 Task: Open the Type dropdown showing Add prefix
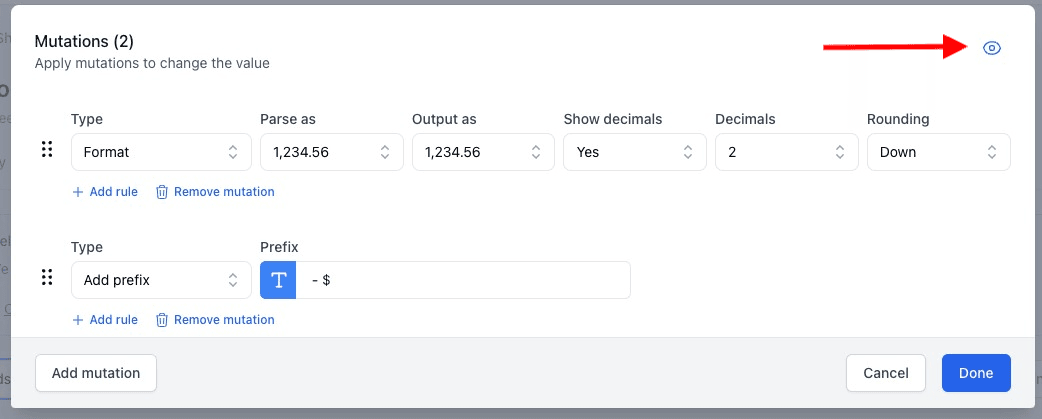tap(161, 280)
